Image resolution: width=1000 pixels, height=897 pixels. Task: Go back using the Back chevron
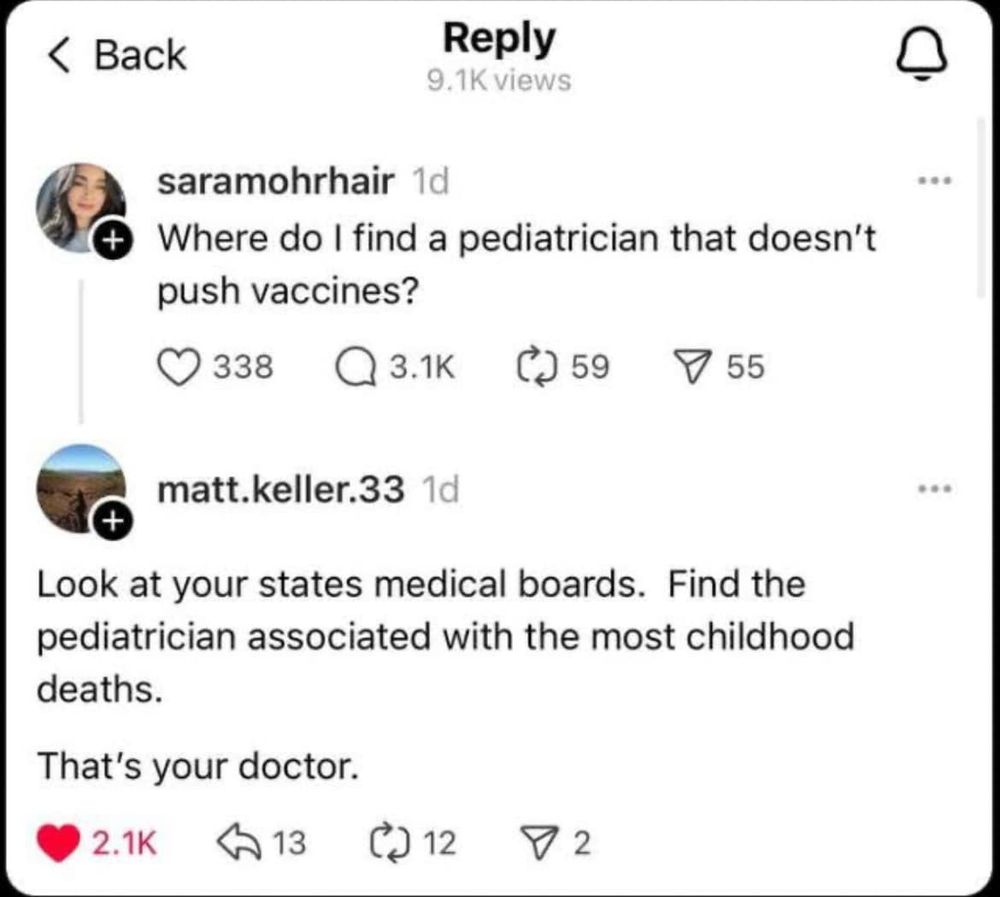tap(59, 55)
